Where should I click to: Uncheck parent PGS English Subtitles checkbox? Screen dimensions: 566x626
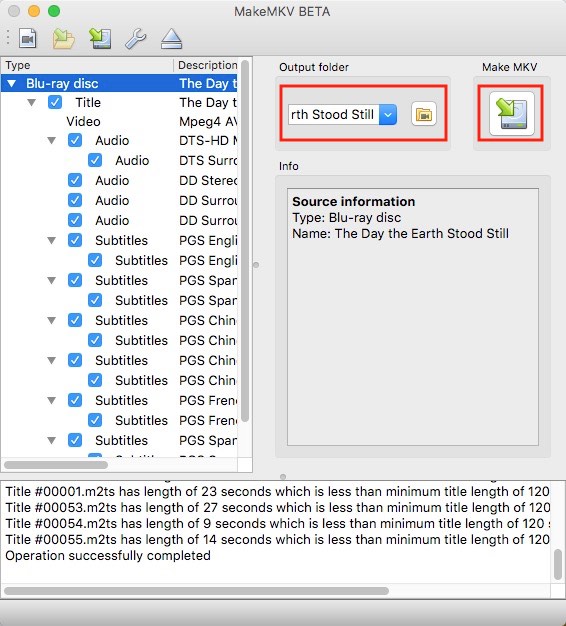tap(75, 240)
